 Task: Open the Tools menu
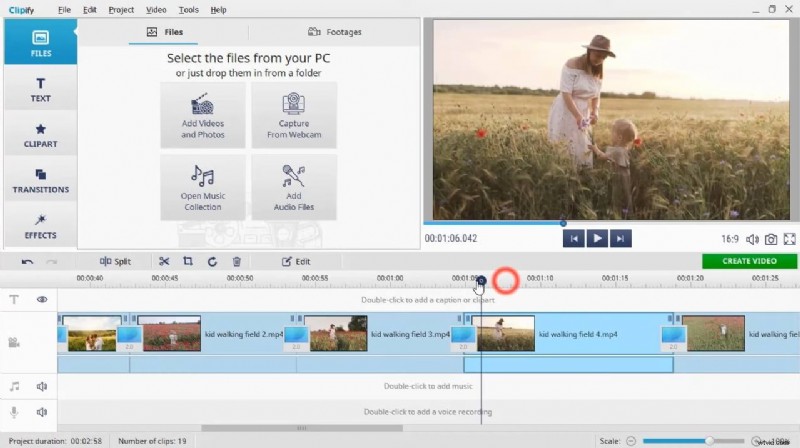(188, 10)
